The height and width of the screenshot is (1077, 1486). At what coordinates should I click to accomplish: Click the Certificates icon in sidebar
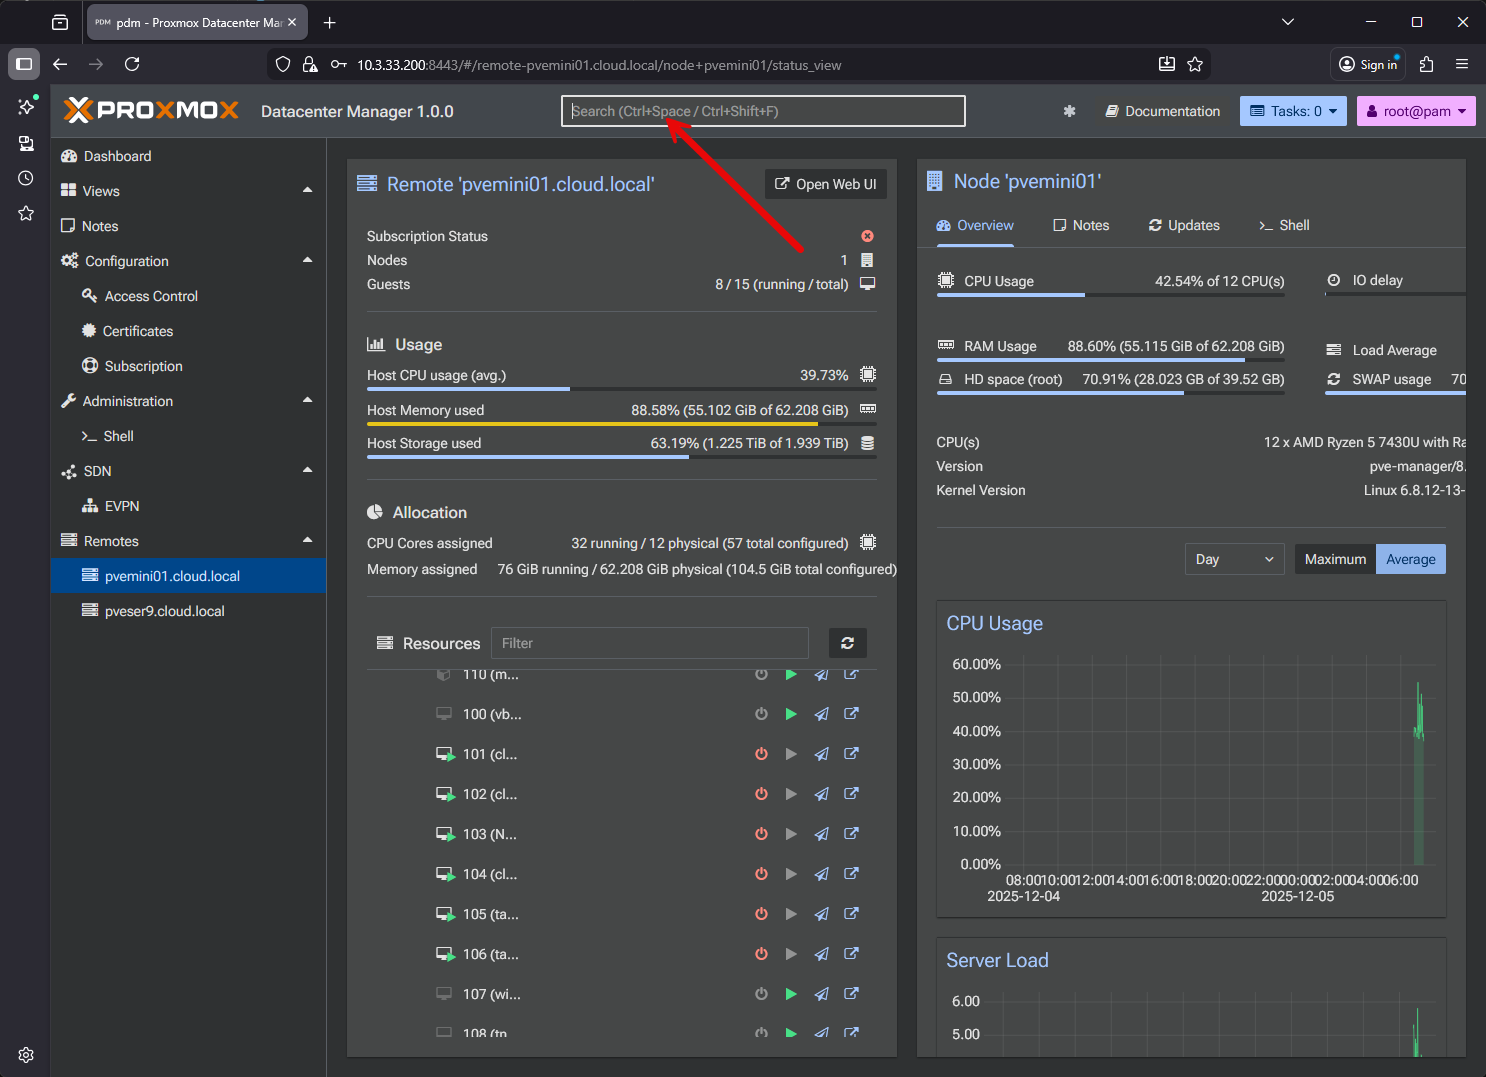coord(92,331)
